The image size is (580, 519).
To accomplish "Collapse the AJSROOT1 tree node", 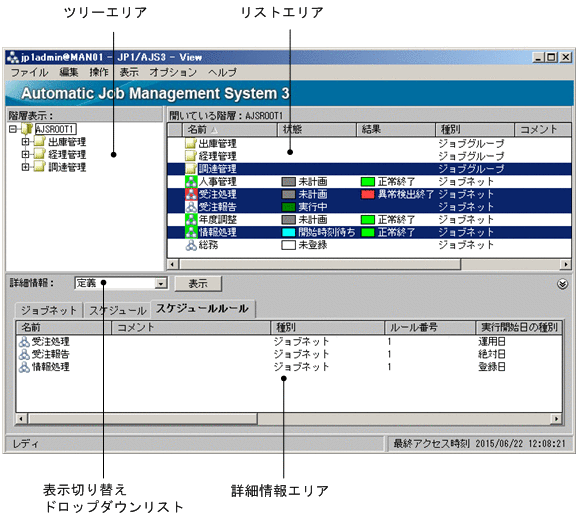I will (x=13, y=129).
